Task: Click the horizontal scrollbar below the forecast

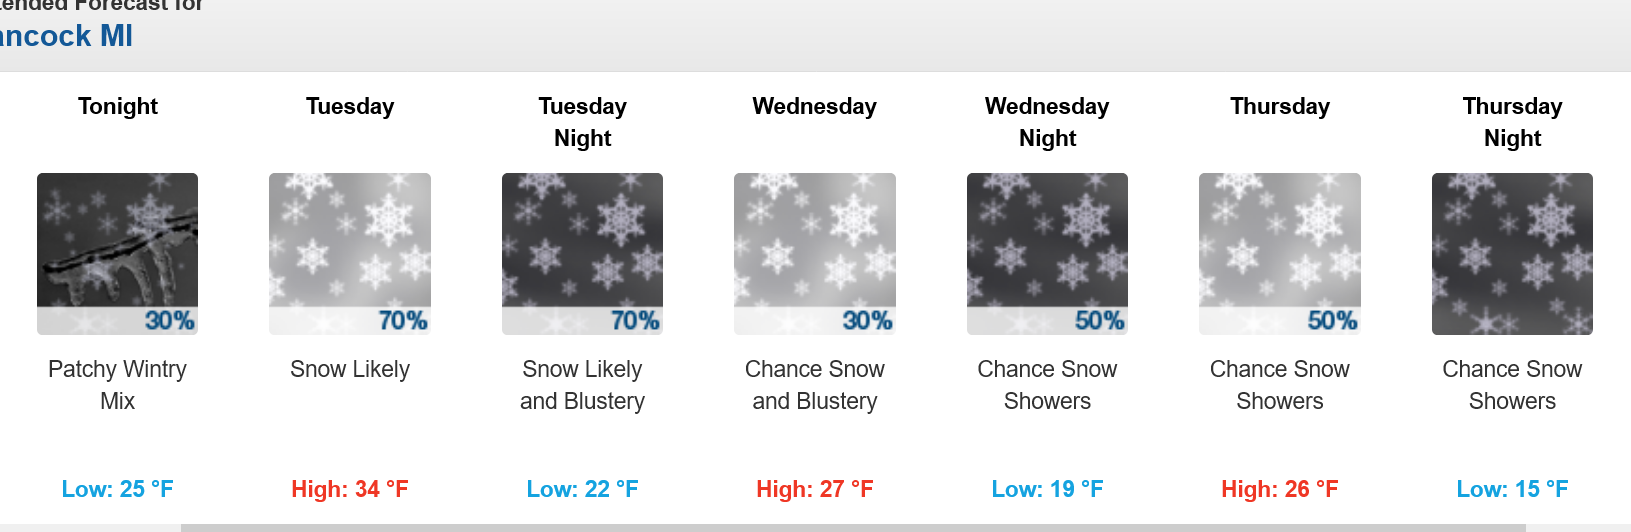Action: coord(906,527)
